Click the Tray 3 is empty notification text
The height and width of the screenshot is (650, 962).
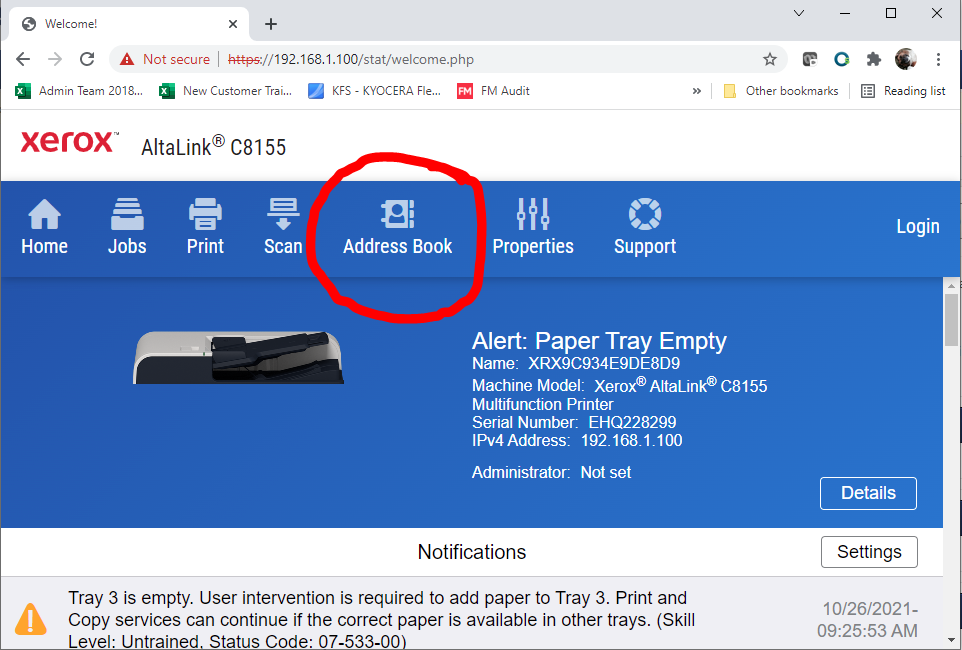coord(382,620)
